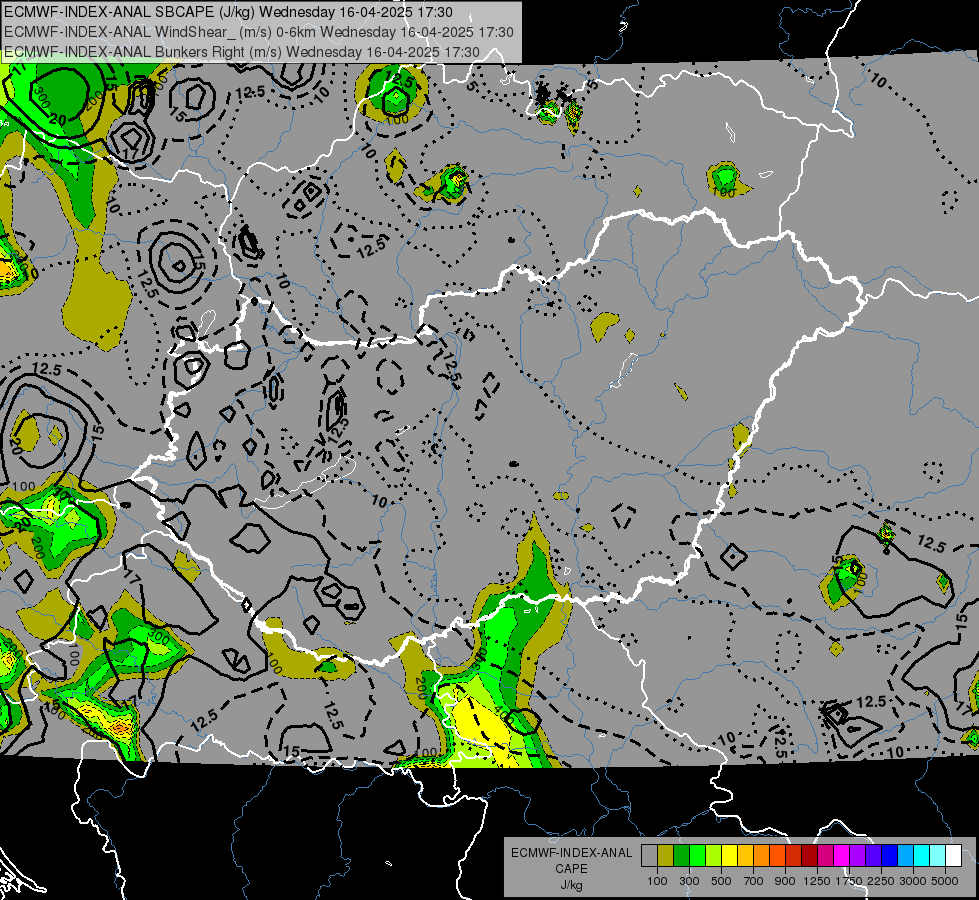Viewport: 979px width, 900px height.
Task: Click the dark red legend swatch
Action: pos(810,855)
